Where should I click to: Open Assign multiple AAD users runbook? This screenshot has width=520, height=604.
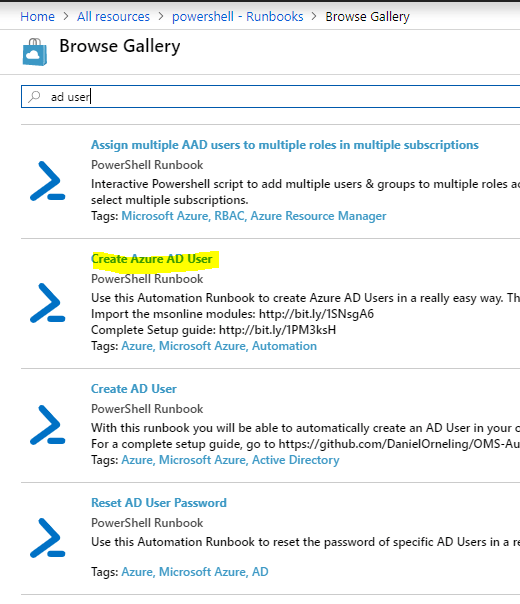(285, 145)
